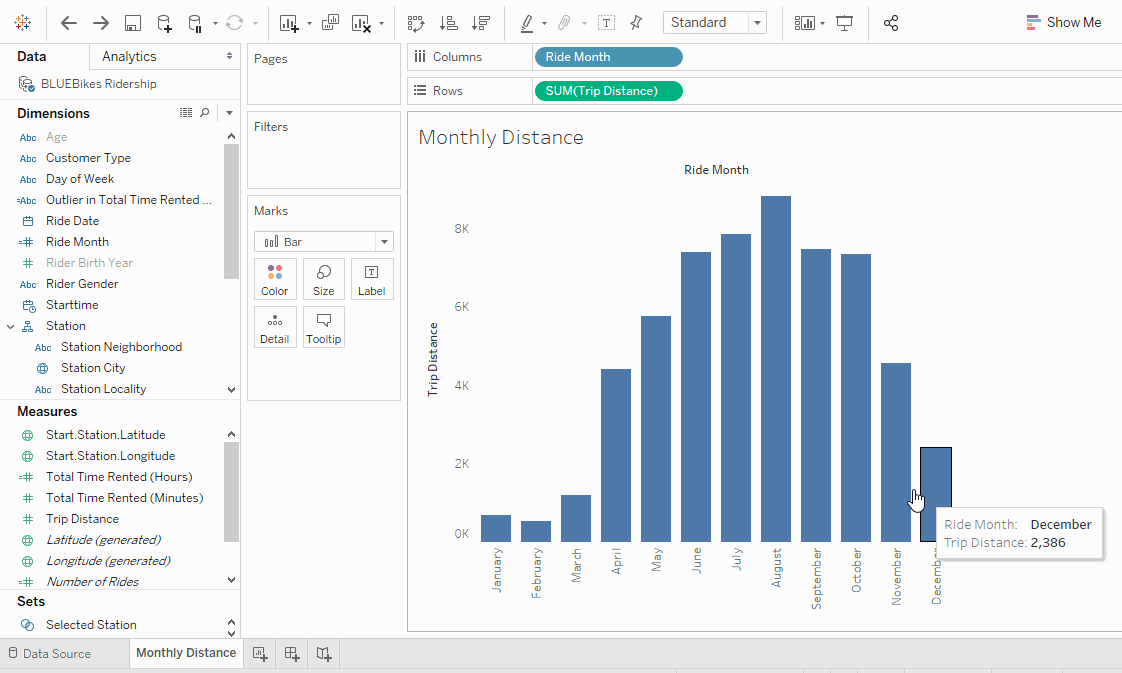Open the Data Source tab
1122x673 pixels.
tap(49, 653)
